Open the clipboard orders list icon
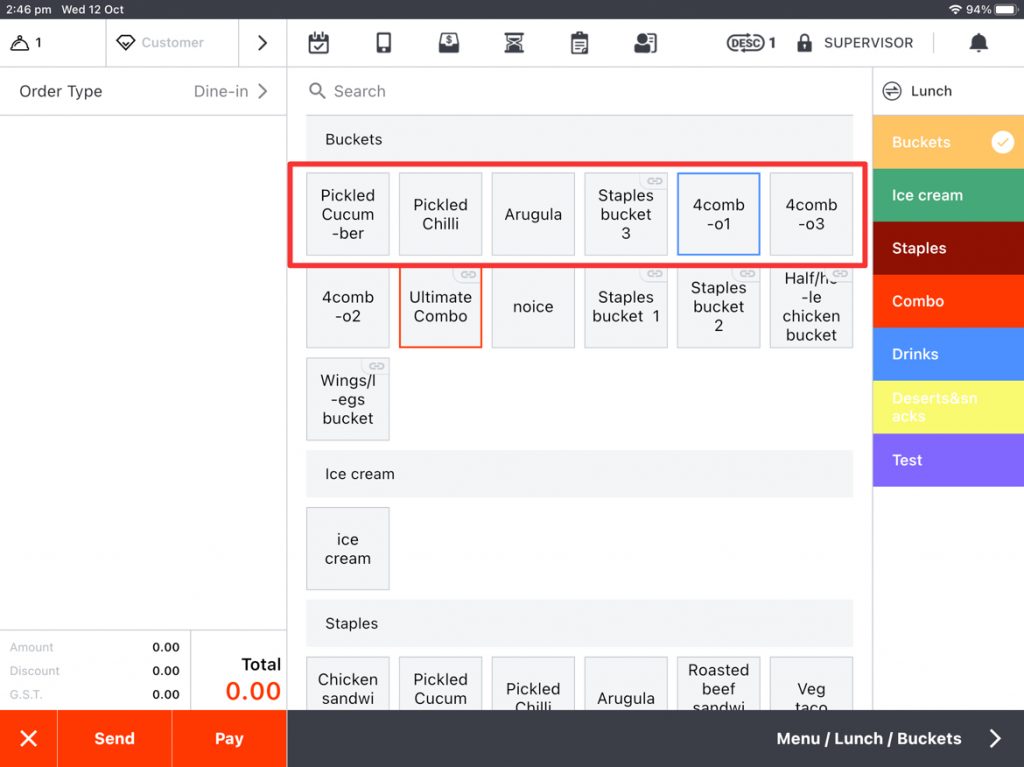This screenshot has width=1024, height=767. (x=579, y=43)
